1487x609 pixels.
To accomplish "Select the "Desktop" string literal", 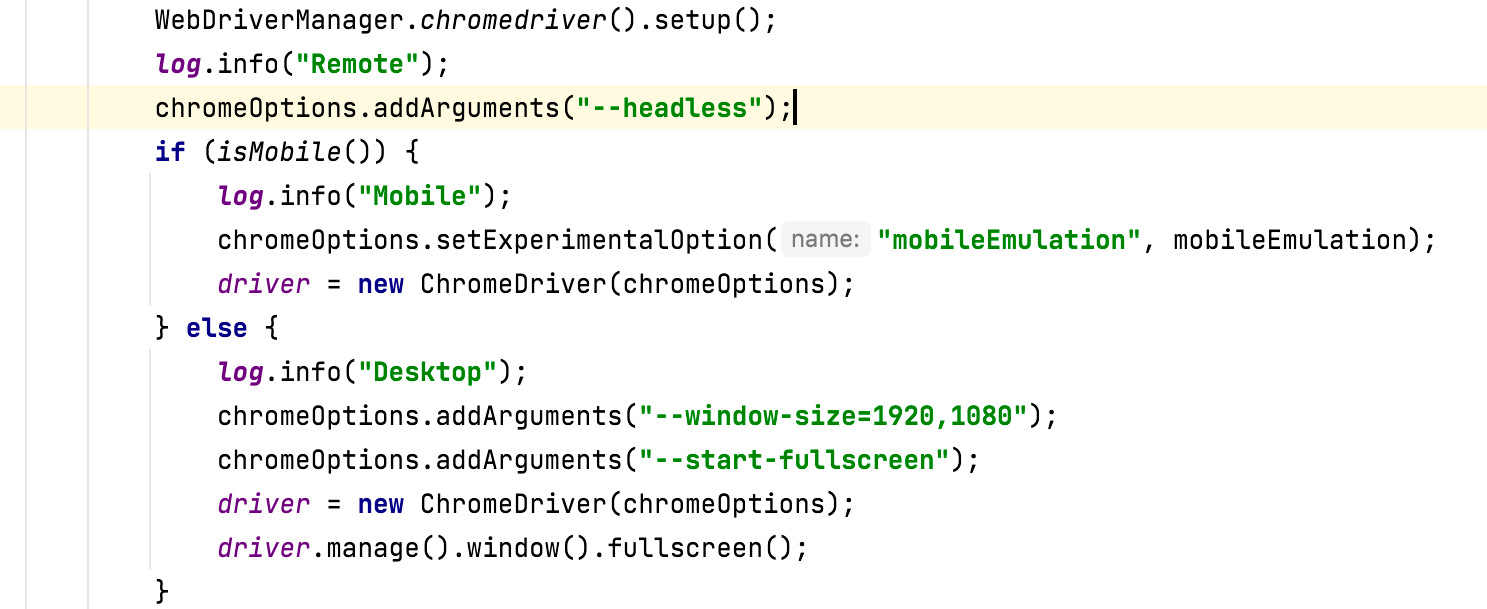I will tap(428, 372).
